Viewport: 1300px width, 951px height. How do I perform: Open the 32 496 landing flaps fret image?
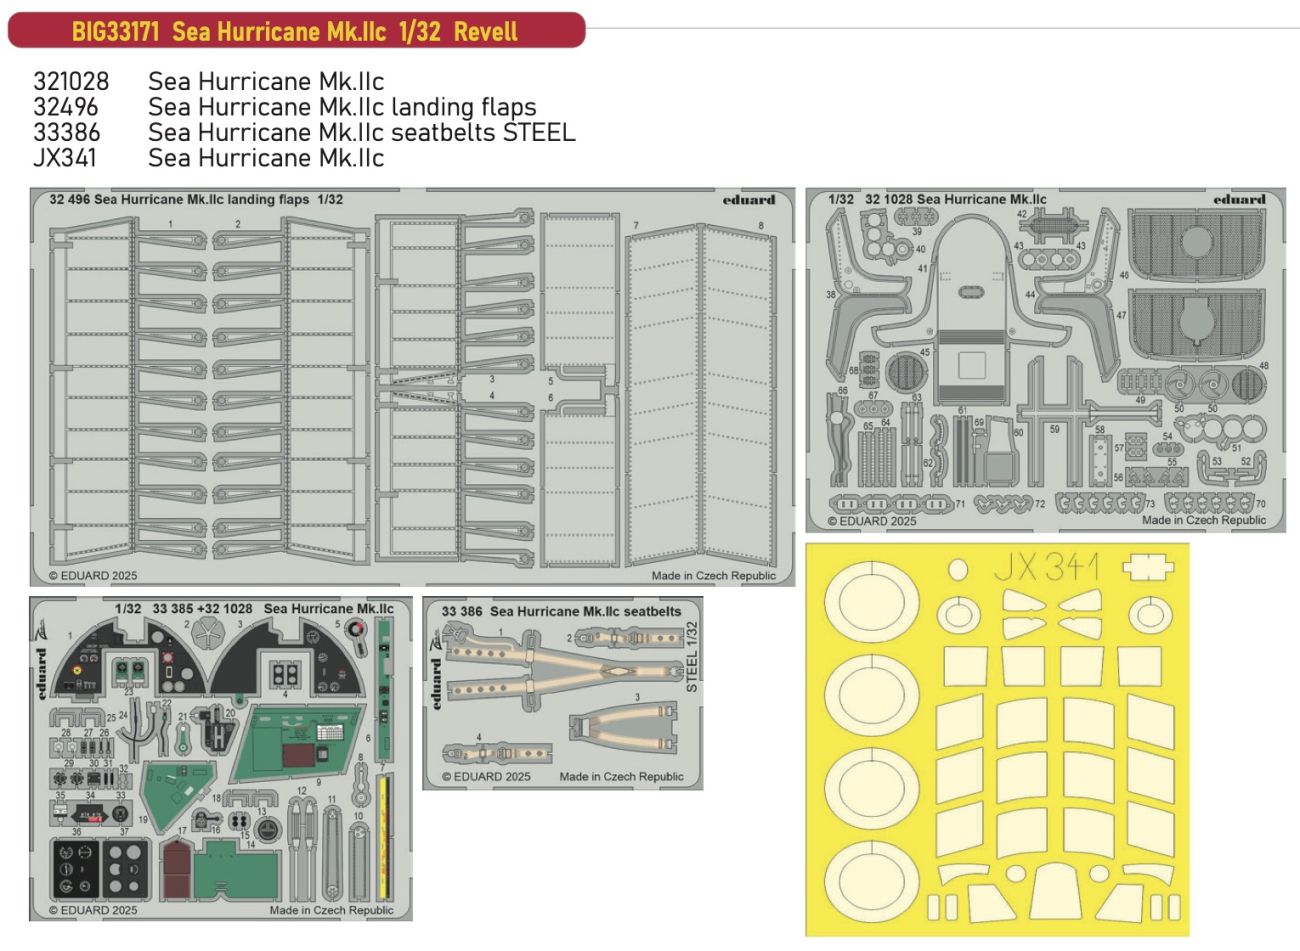tap(411, 385)
